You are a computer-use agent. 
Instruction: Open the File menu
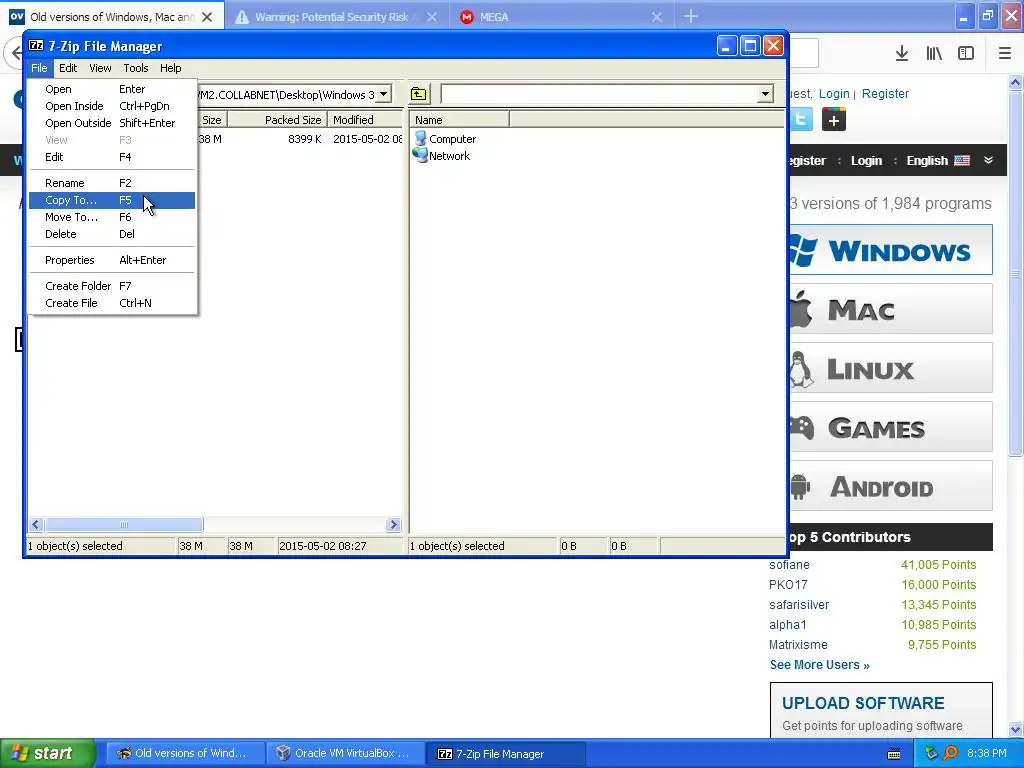[x=39, y=68]
